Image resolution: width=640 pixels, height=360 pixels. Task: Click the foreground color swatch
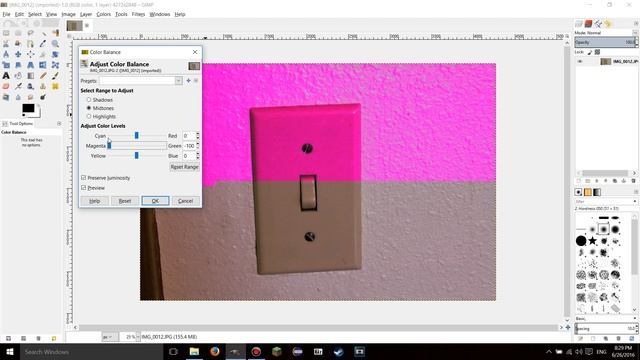[28, 108]
